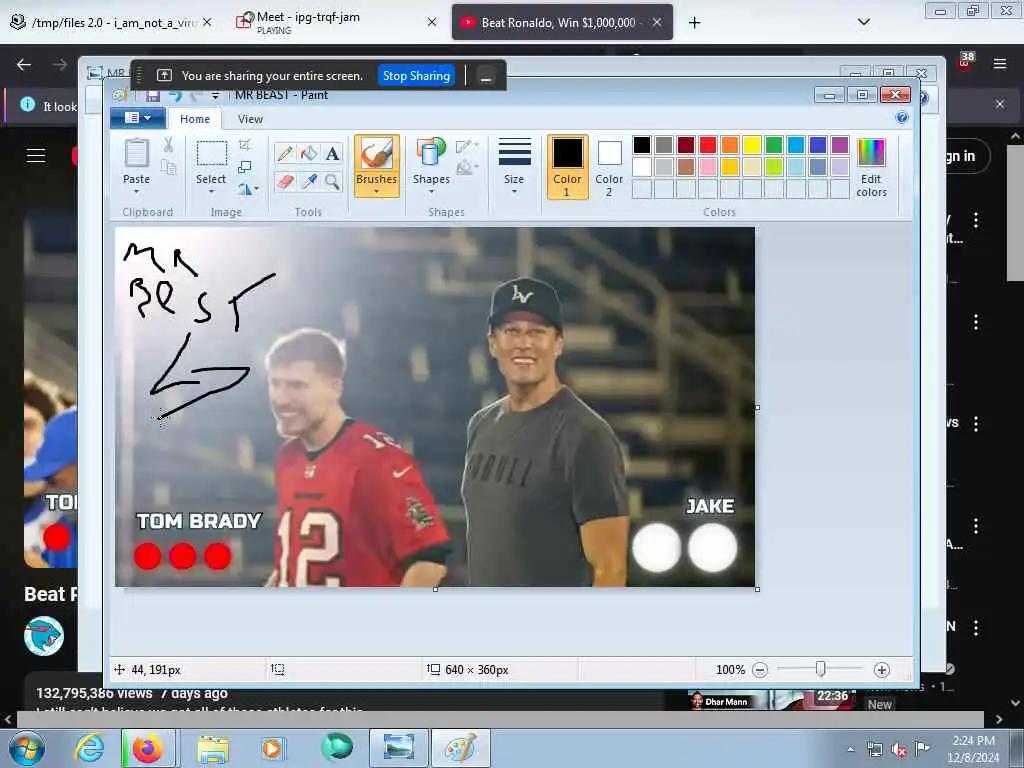Click the Undo arrow in Paint title bar
Screen dimensions: 1024x768
point(175,96)
